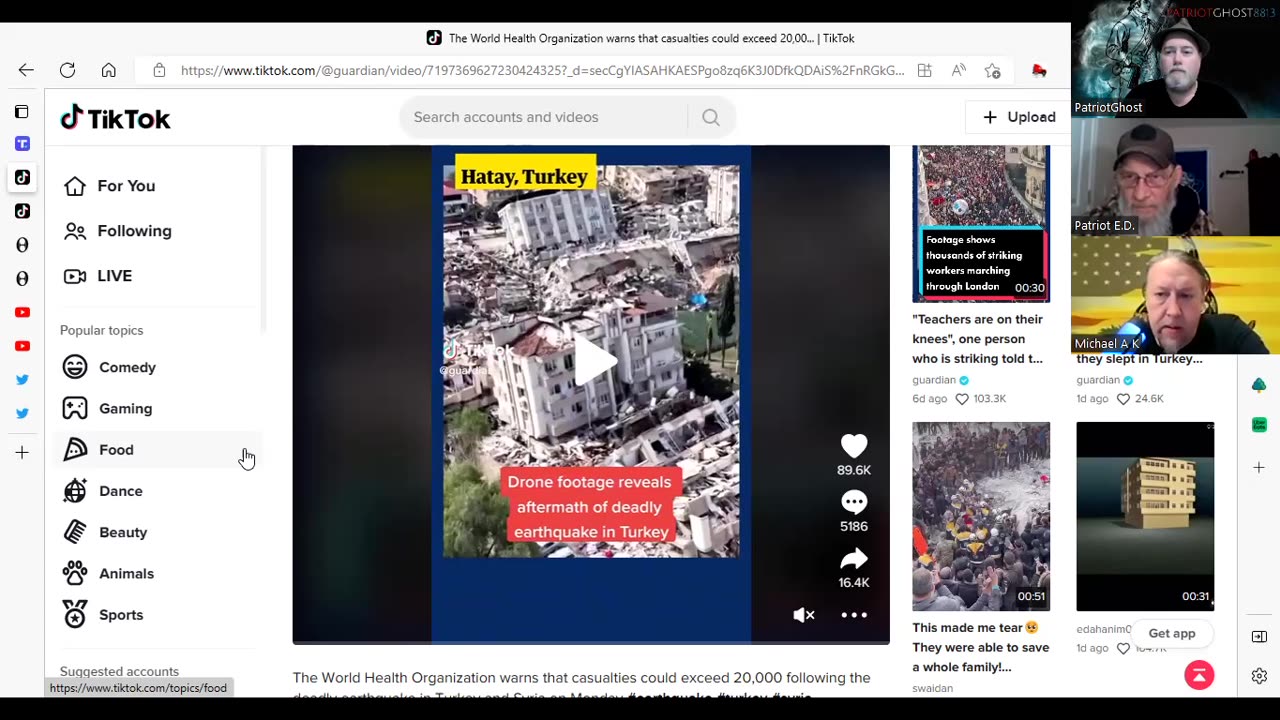Open the browser home page icon

pos(109,70)
